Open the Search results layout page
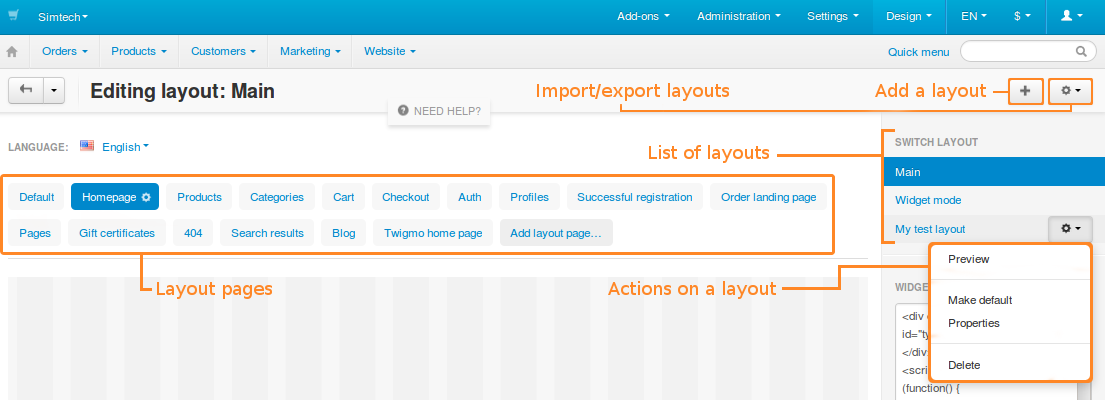This screenshot has height=400, width=1105. 268,233
